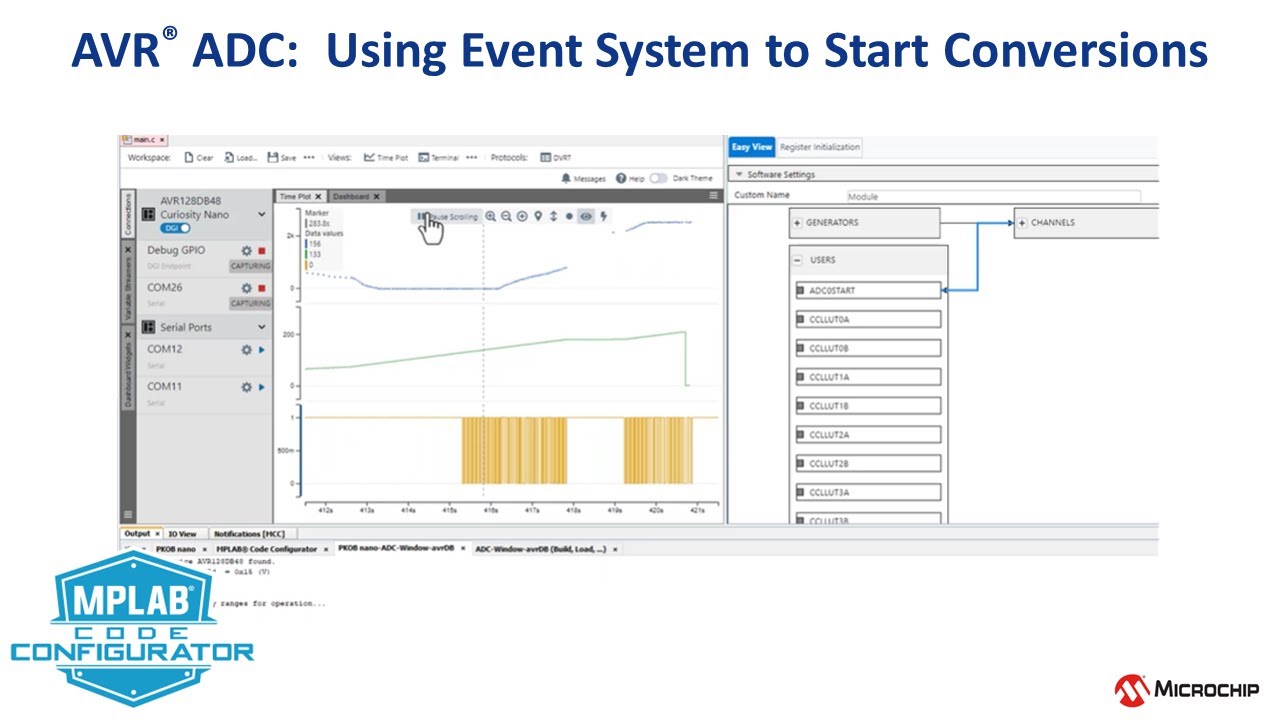Image resolution: width=1280 pixels, height=720 pixels.
Task: Open the IO View tab
Action: 182,534
